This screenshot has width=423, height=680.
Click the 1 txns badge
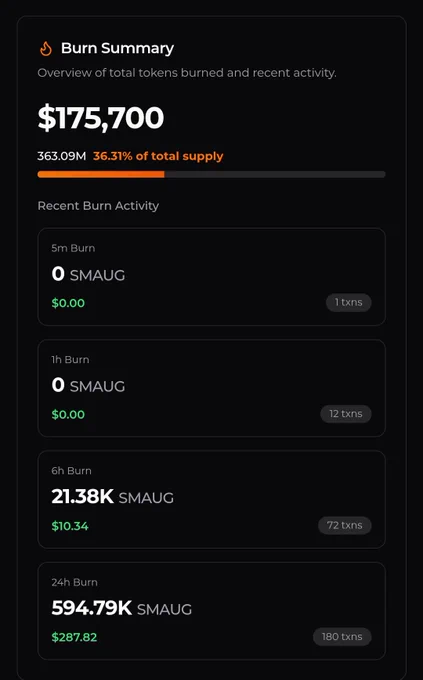[348, 302]
